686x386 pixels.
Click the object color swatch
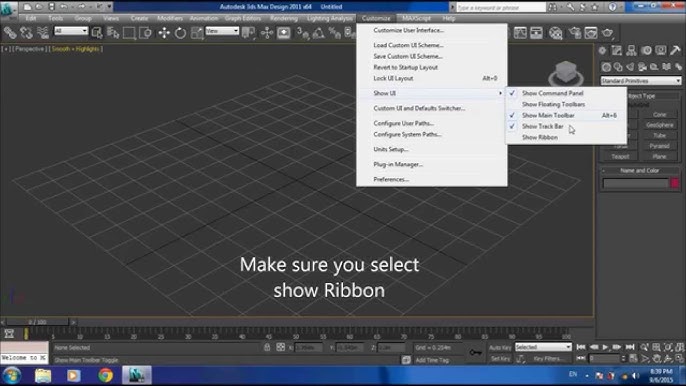pyautogui.click(x=675, y=183)
